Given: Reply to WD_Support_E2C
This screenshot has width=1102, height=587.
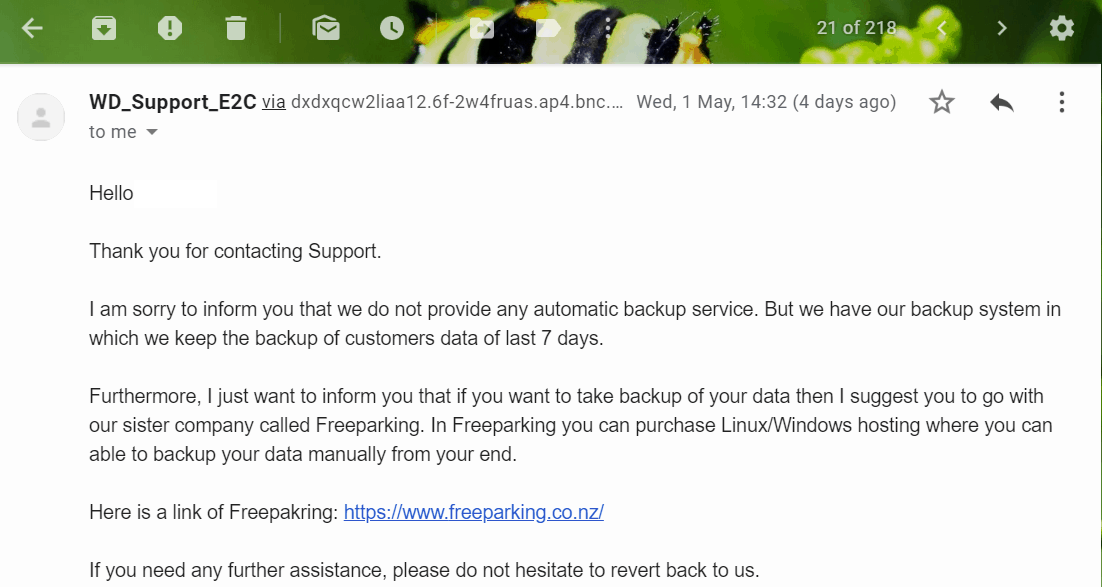Looking at the screenshot, I should (1002, 103).
